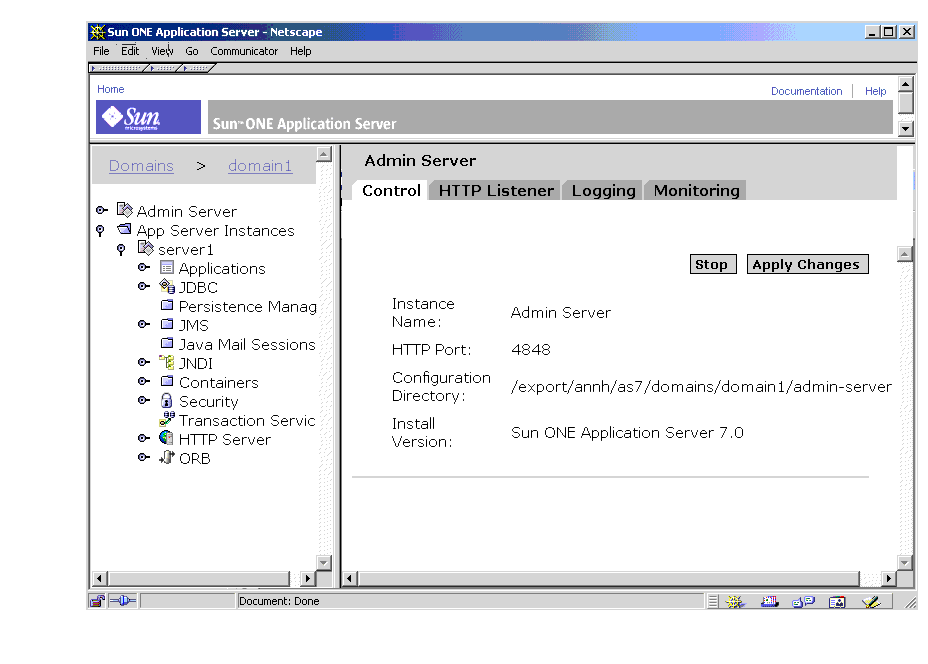Follow the domain1 breadcrumb link
The width and height of the screenshot is (928, 664).
[x=260, y=166]
